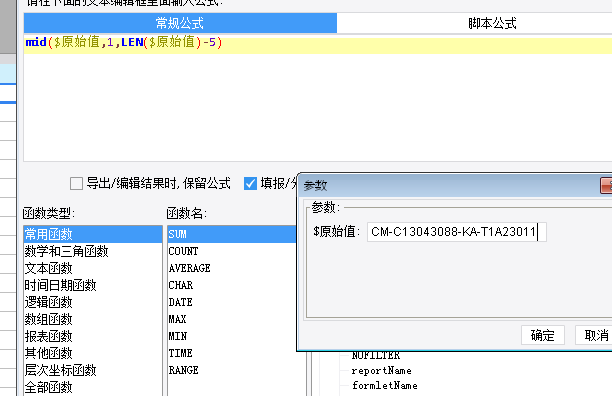Close the 参数 dialog window

[606, 185]
